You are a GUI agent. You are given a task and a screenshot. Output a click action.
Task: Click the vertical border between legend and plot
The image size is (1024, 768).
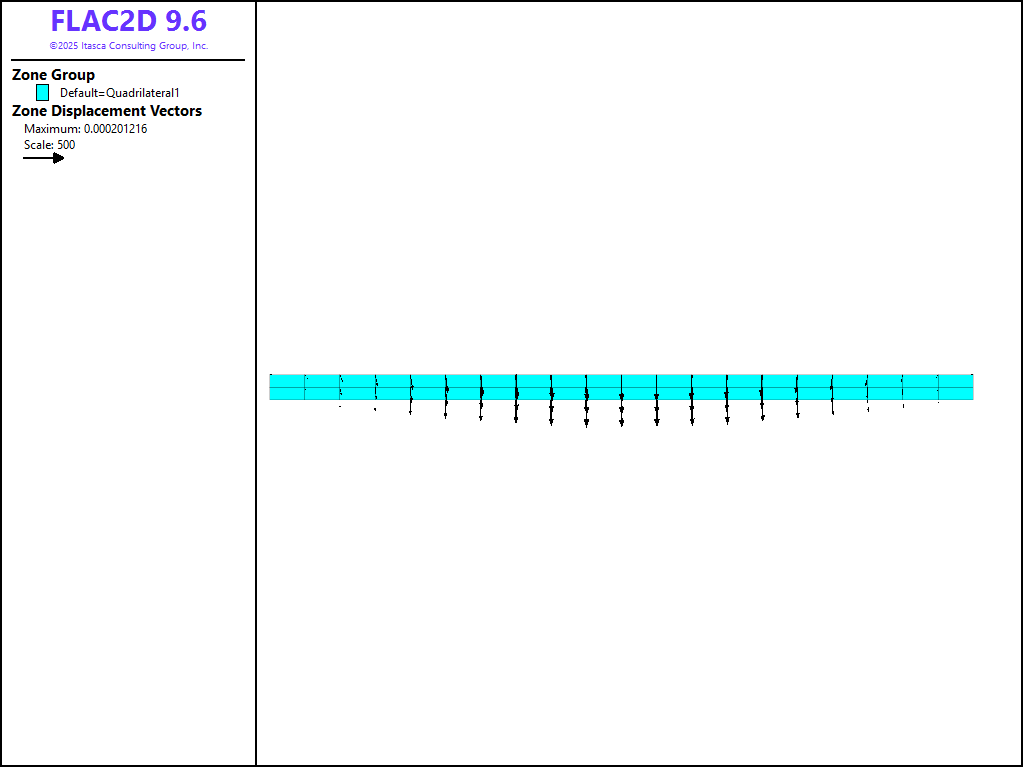256,400
